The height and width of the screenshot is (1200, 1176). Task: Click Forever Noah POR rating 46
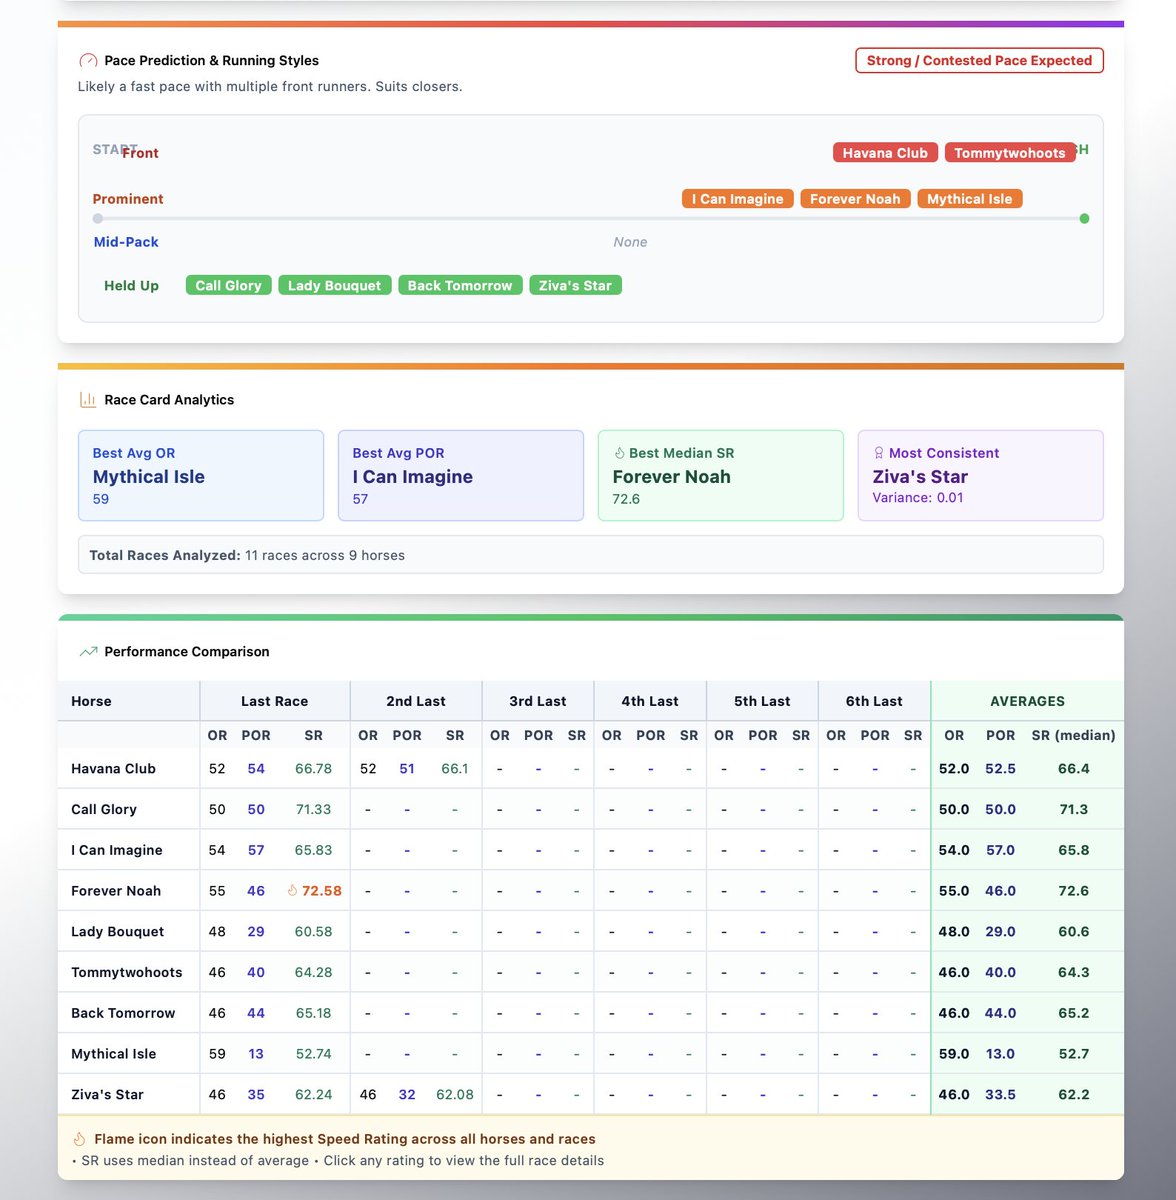click(256, 891)
